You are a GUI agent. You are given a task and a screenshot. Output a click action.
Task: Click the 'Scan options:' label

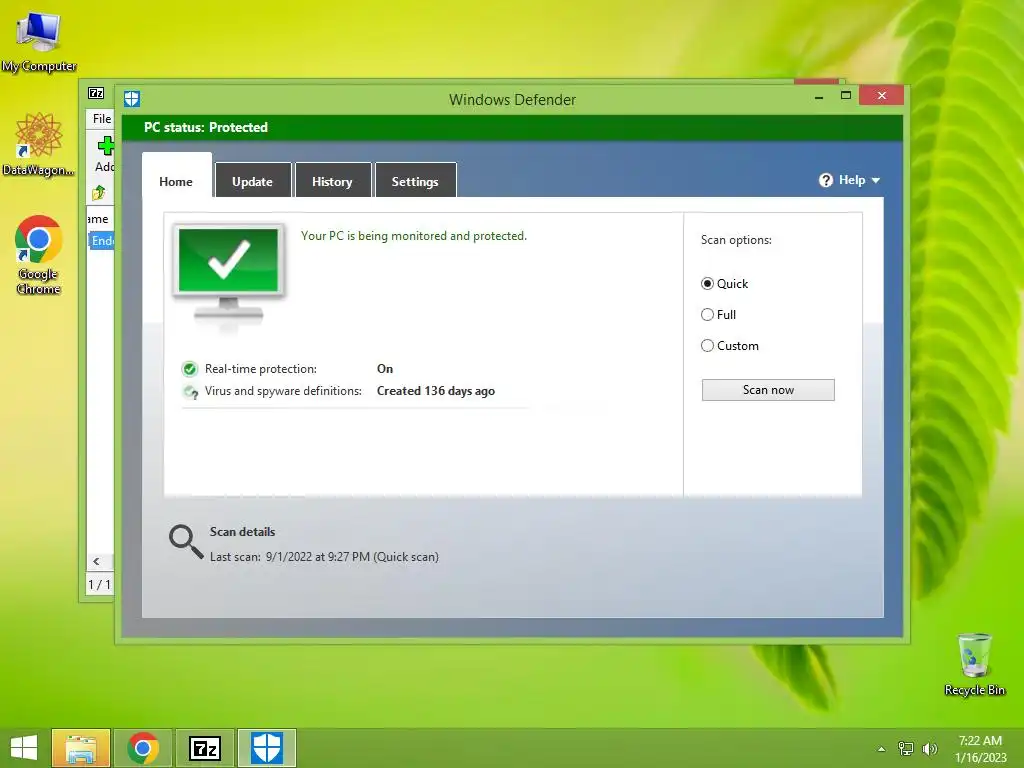[x=736, y=240]
